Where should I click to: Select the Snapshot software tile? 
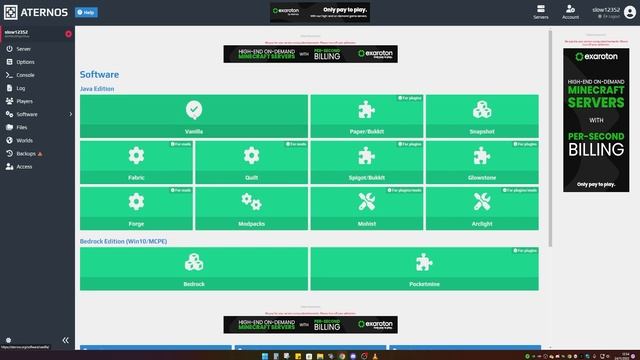482,116
